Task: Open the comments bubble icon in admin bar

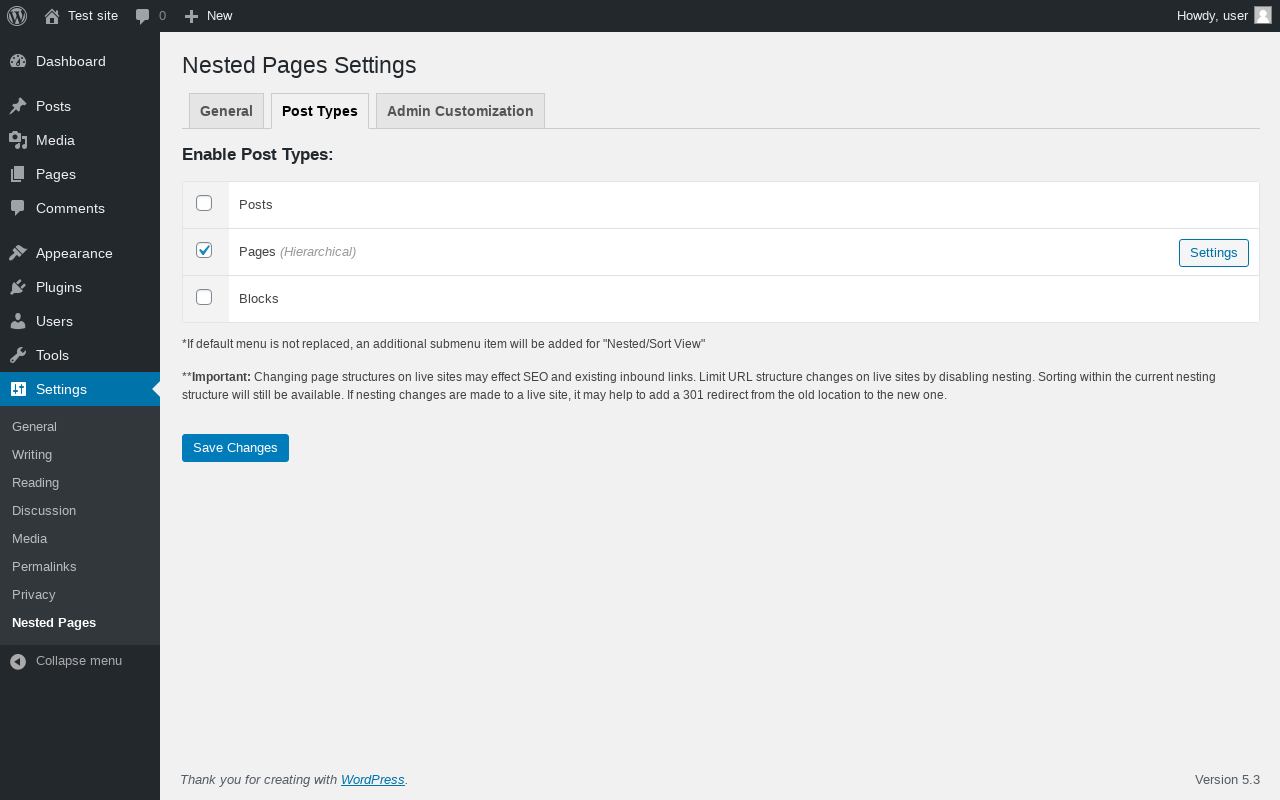Action: 143,16
